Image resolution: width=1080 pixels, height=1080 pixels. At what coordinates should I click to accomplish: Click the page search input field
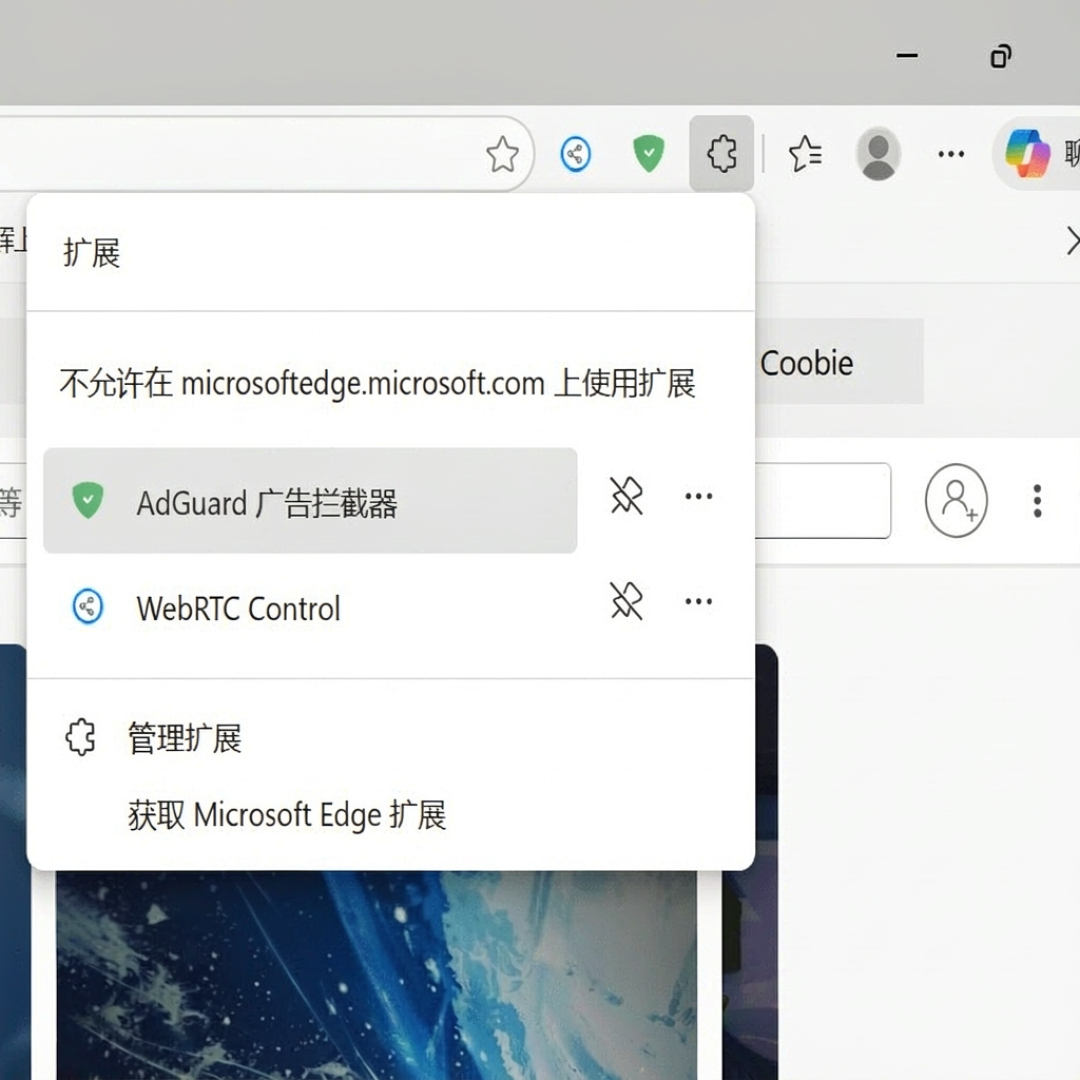coord(822,501)
